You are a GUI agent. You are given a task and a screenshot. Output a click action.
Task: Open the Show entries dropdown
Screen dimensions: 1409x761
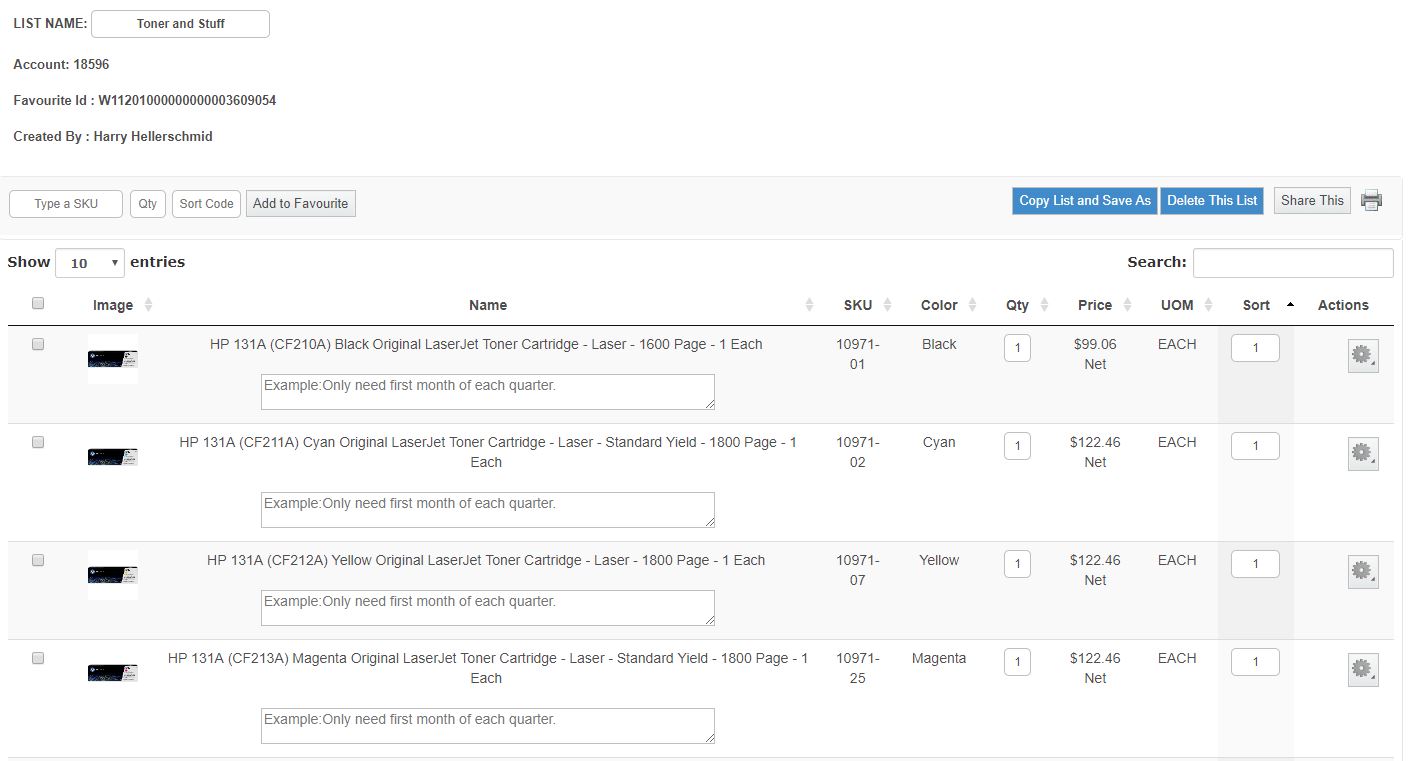point(90,263)
